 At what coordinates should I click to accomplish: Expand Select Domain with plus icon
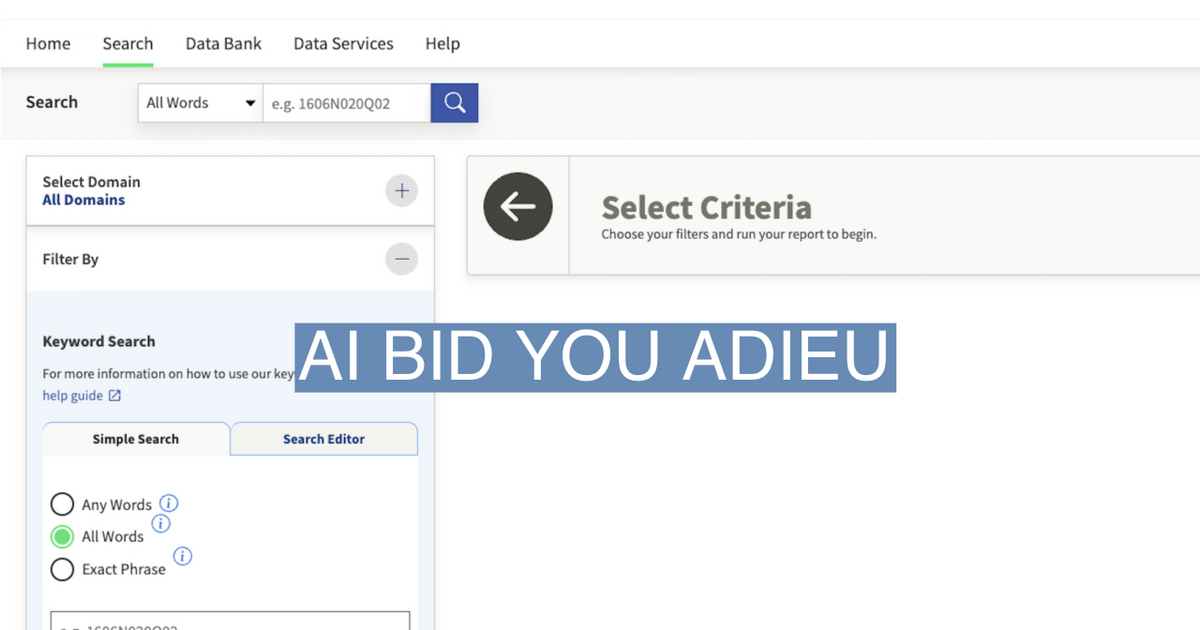pyautogui.click(x=401, y=191)
